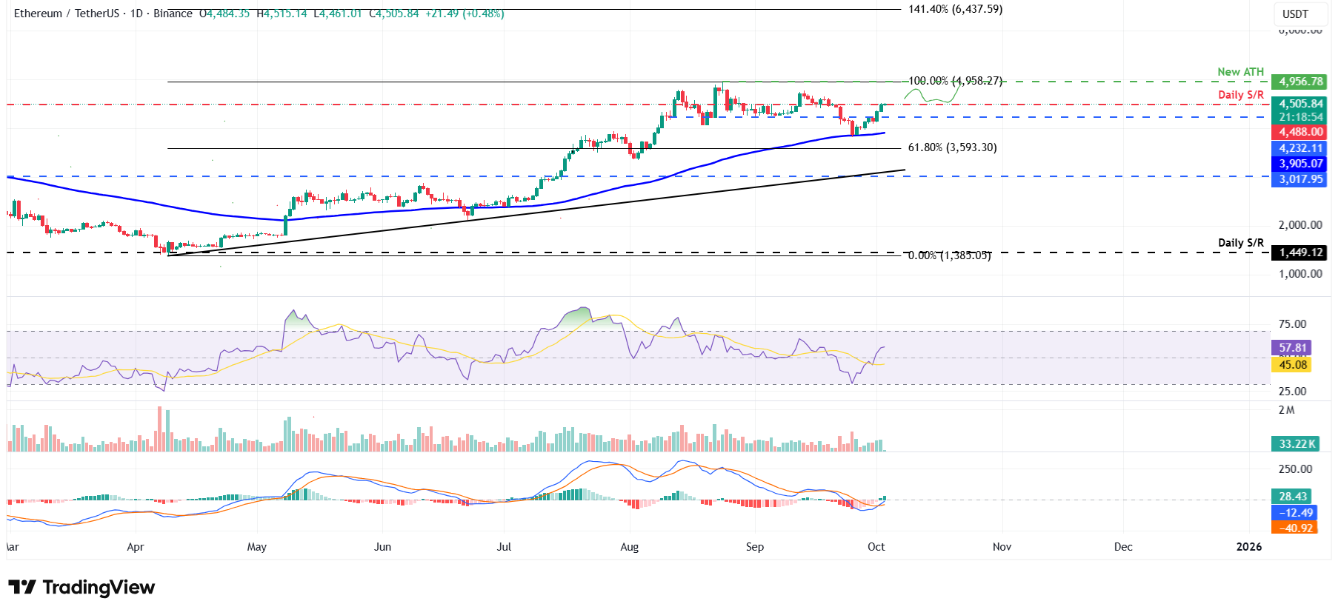
Task: Click the black Daily S/R label
Action: click(x=1240, y=240)
